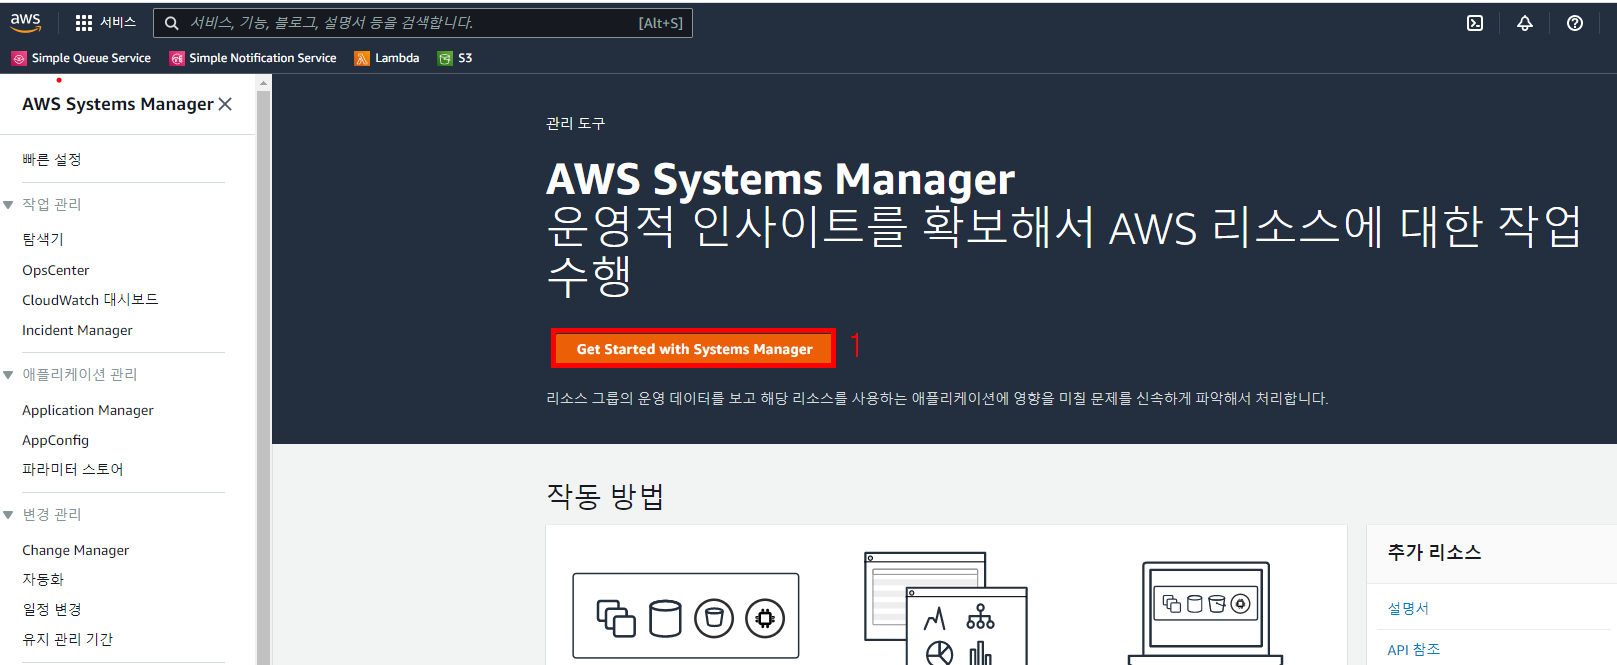Open AppConfig in sidebar
The image size is (1617, 665).
[55, 440]
